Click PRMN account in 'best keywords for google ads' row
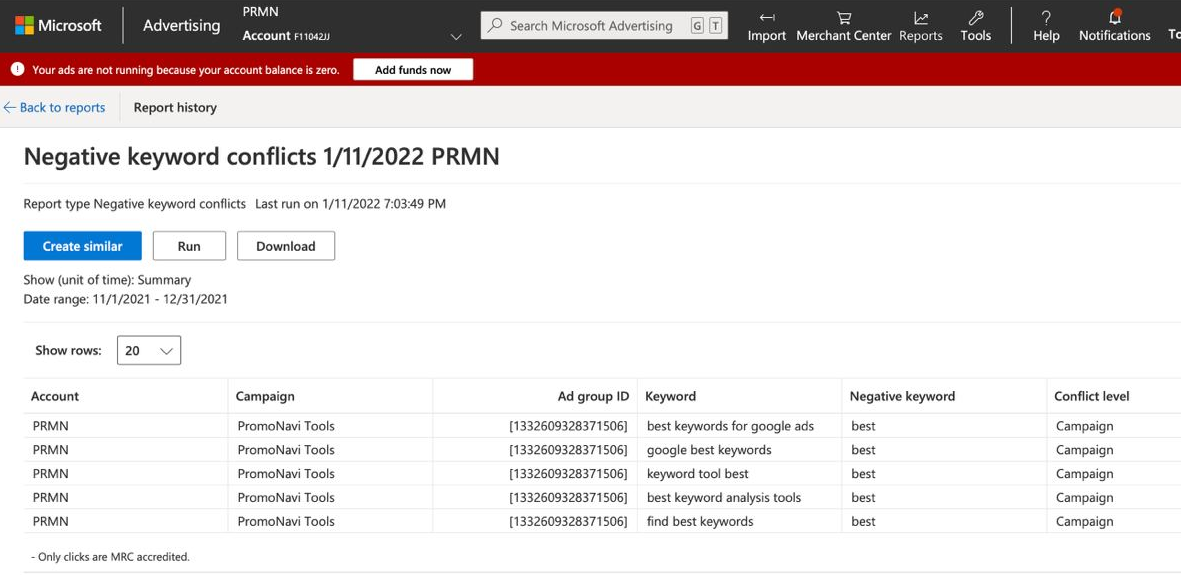This screenshot has height=575, width=1181. coord(50,426)
